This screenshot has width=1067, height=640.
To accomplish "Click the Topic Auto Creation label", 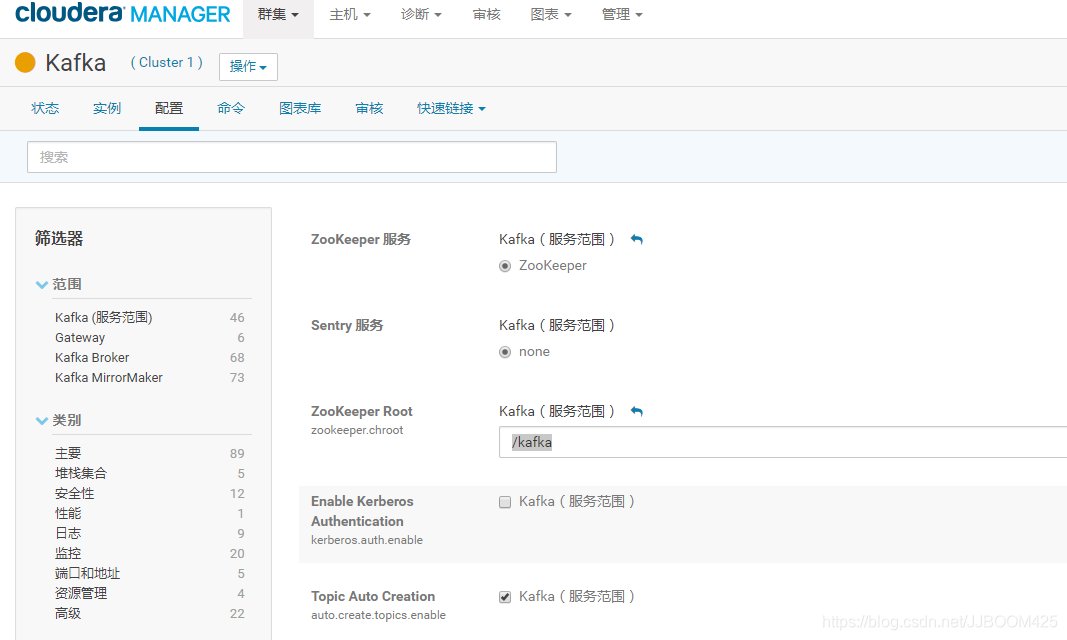I will pos(373,596).
